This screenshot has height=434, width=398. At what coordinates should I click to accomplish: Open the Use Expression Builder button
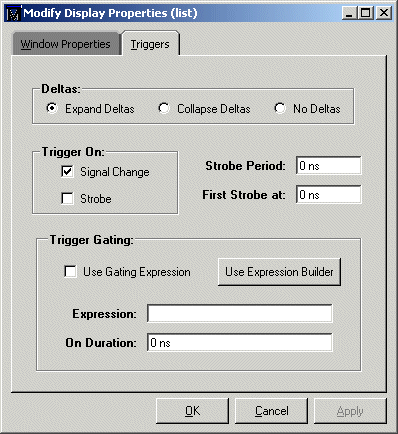click(279, 272)
